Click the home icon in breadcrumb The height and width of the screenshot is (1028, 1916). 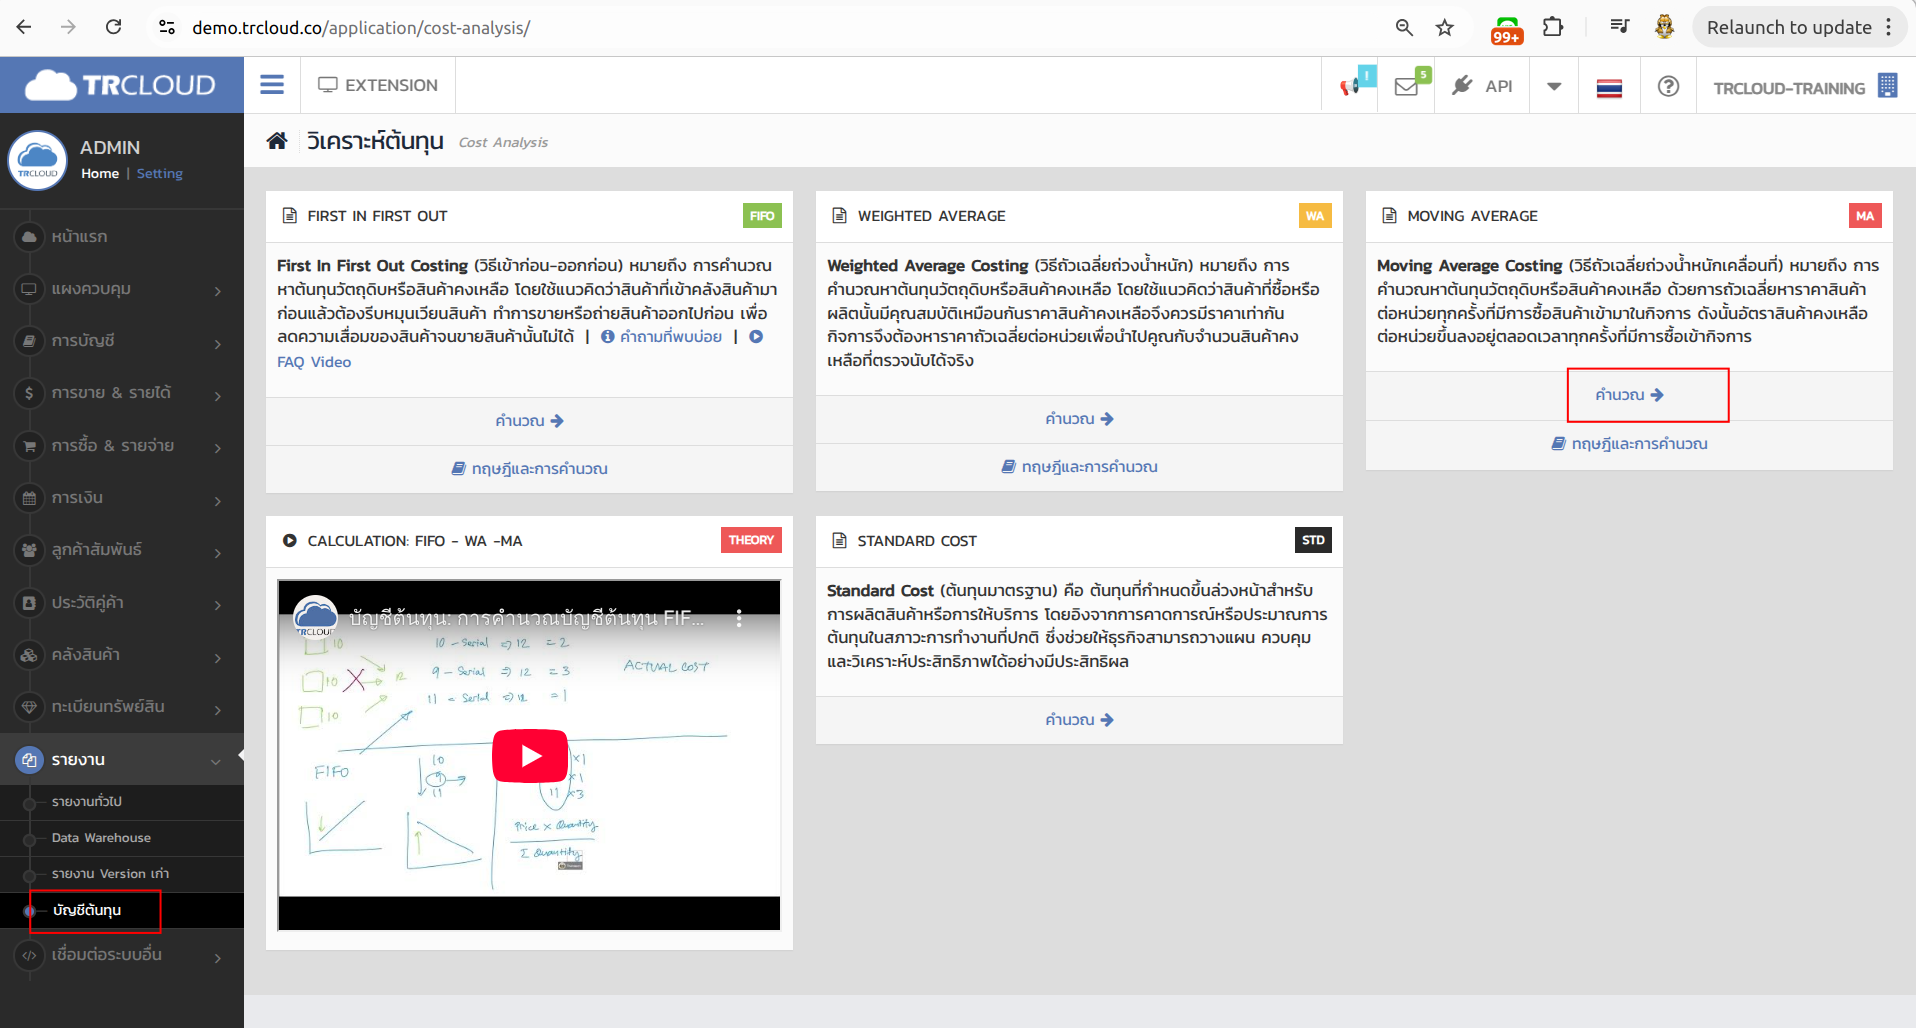277,141
